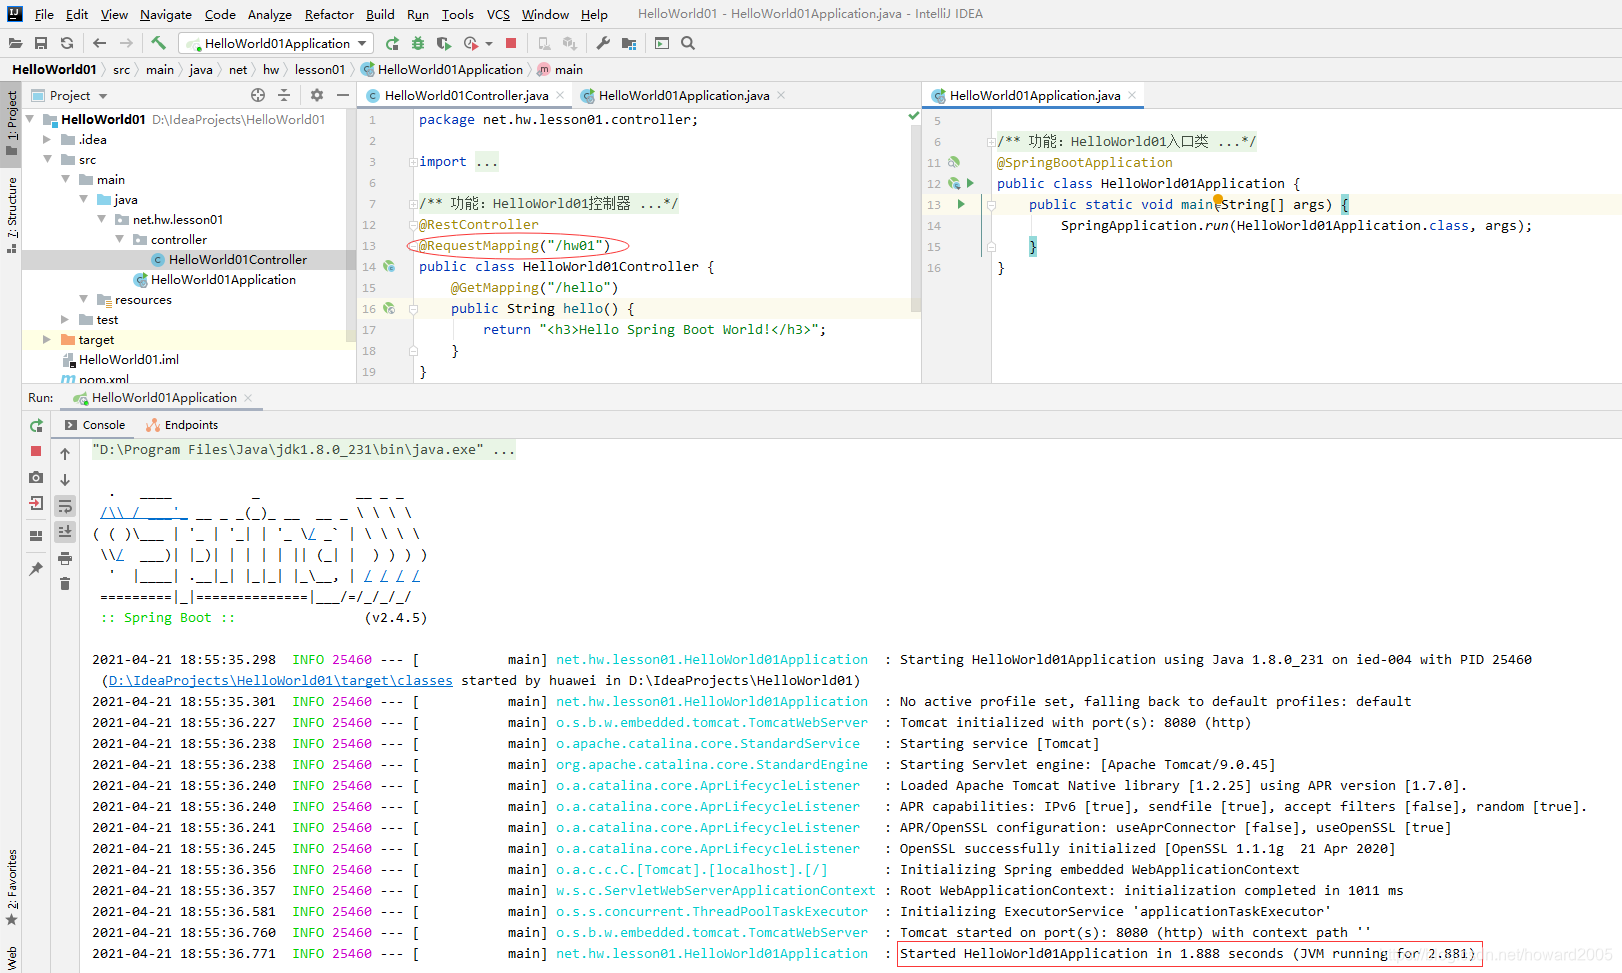Click the Synchronize/reload toolbar icon
This screenshot has width=1622, height=973.
tap(67, 43)
